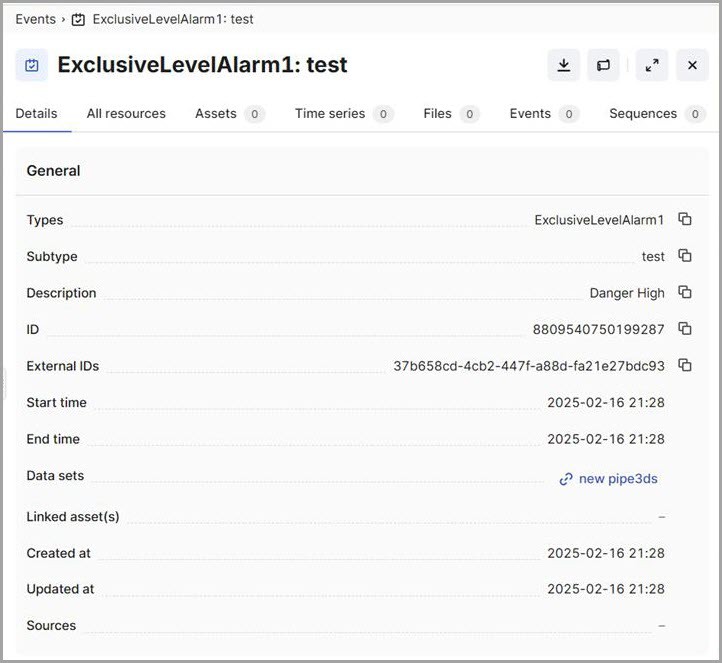Click the ExclusiveLevelAlarm1: test title heading

coord(202,64)
